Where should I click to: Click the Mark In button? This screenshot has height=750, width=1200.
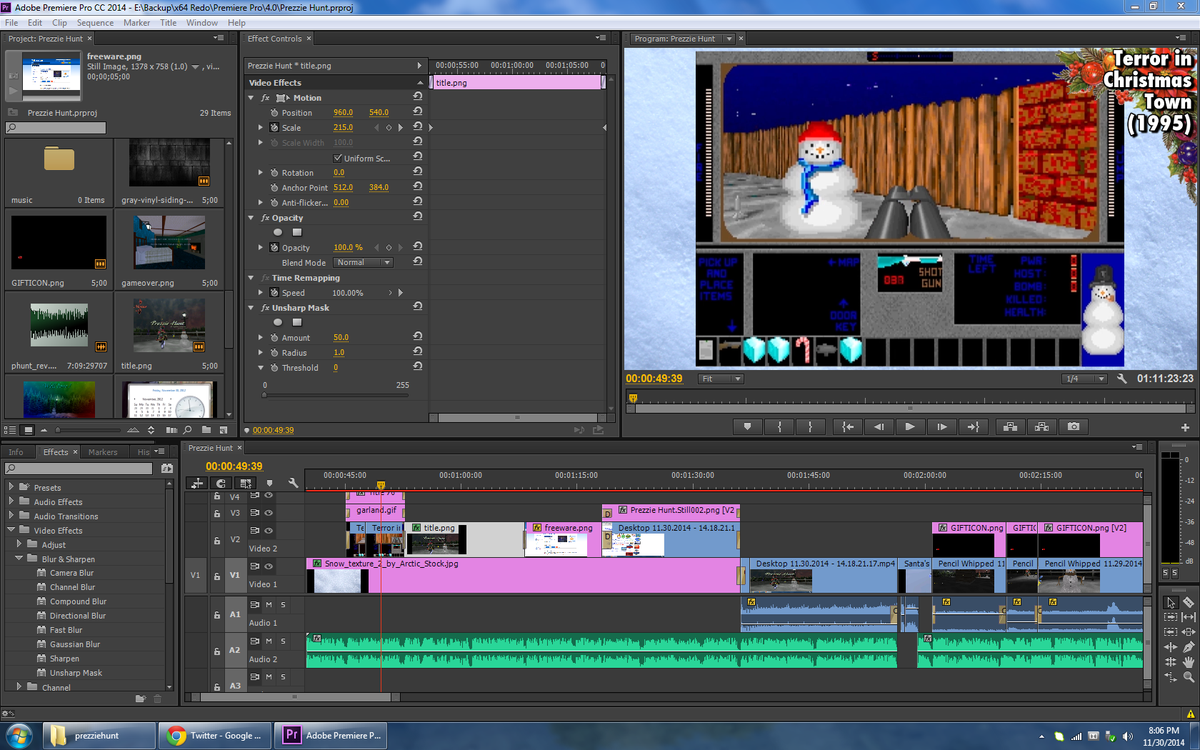[x=779, y=426]
